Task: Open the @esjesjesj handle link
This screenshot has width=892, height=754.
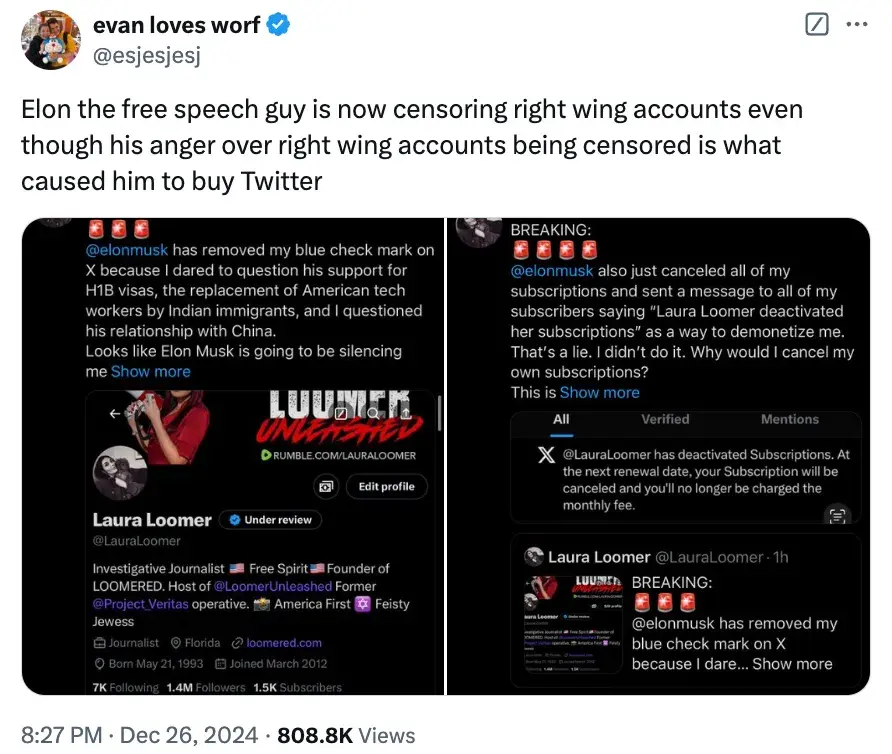Action: [x=146, y=55]
